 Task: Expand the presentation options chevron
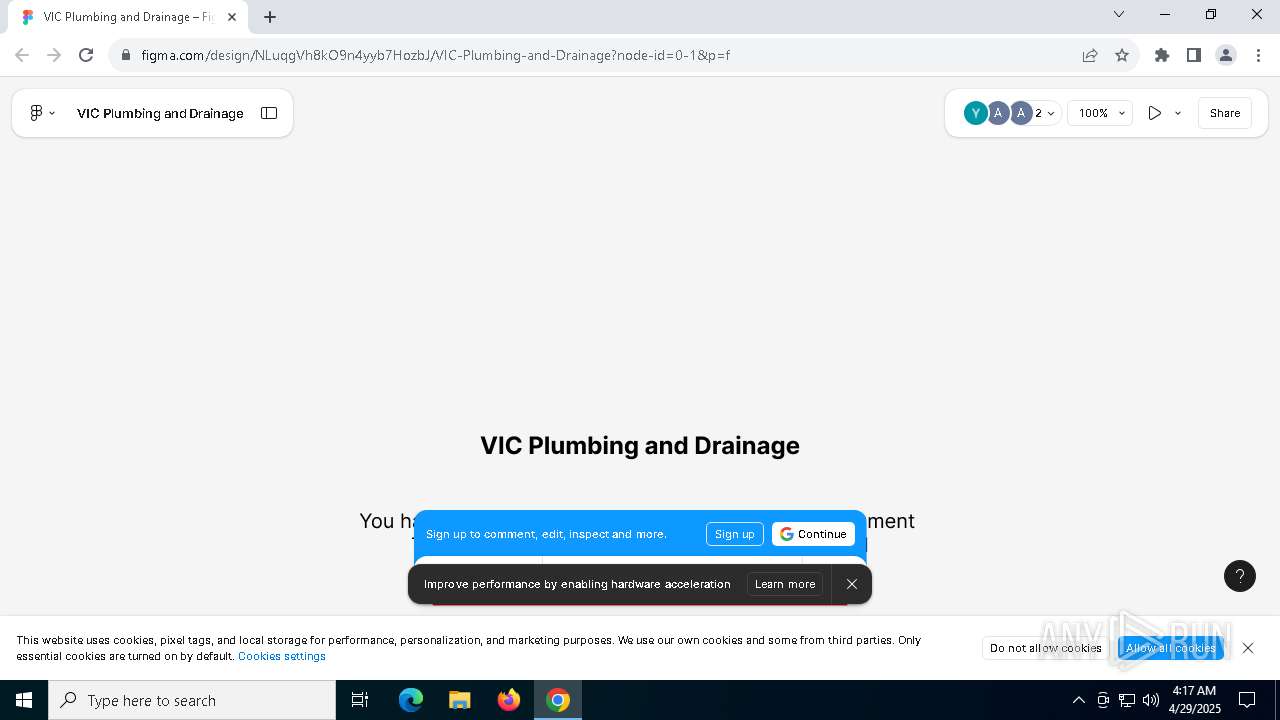click(1178, 113)
